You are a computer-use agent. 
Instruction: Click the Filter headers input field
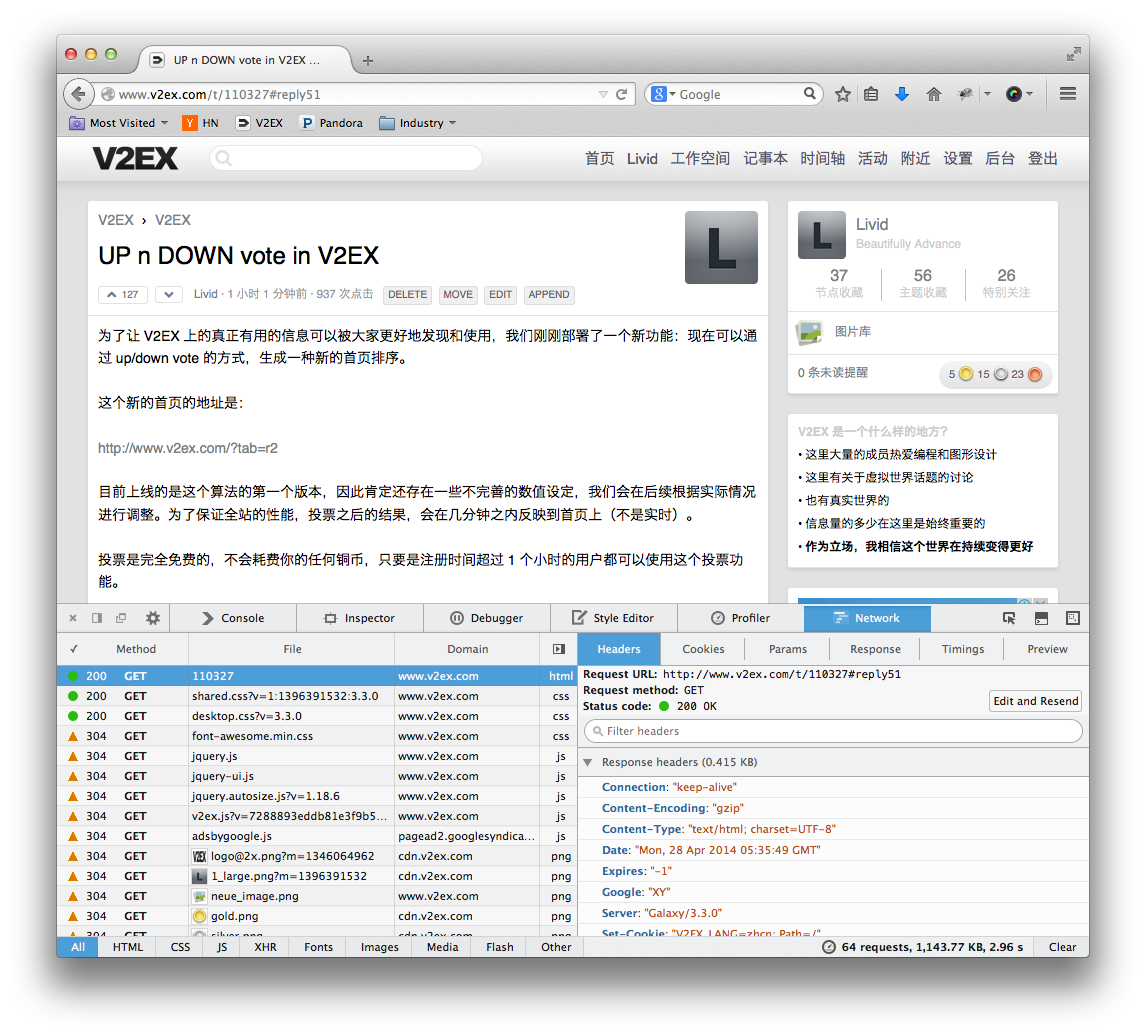(x=833, y=731)
